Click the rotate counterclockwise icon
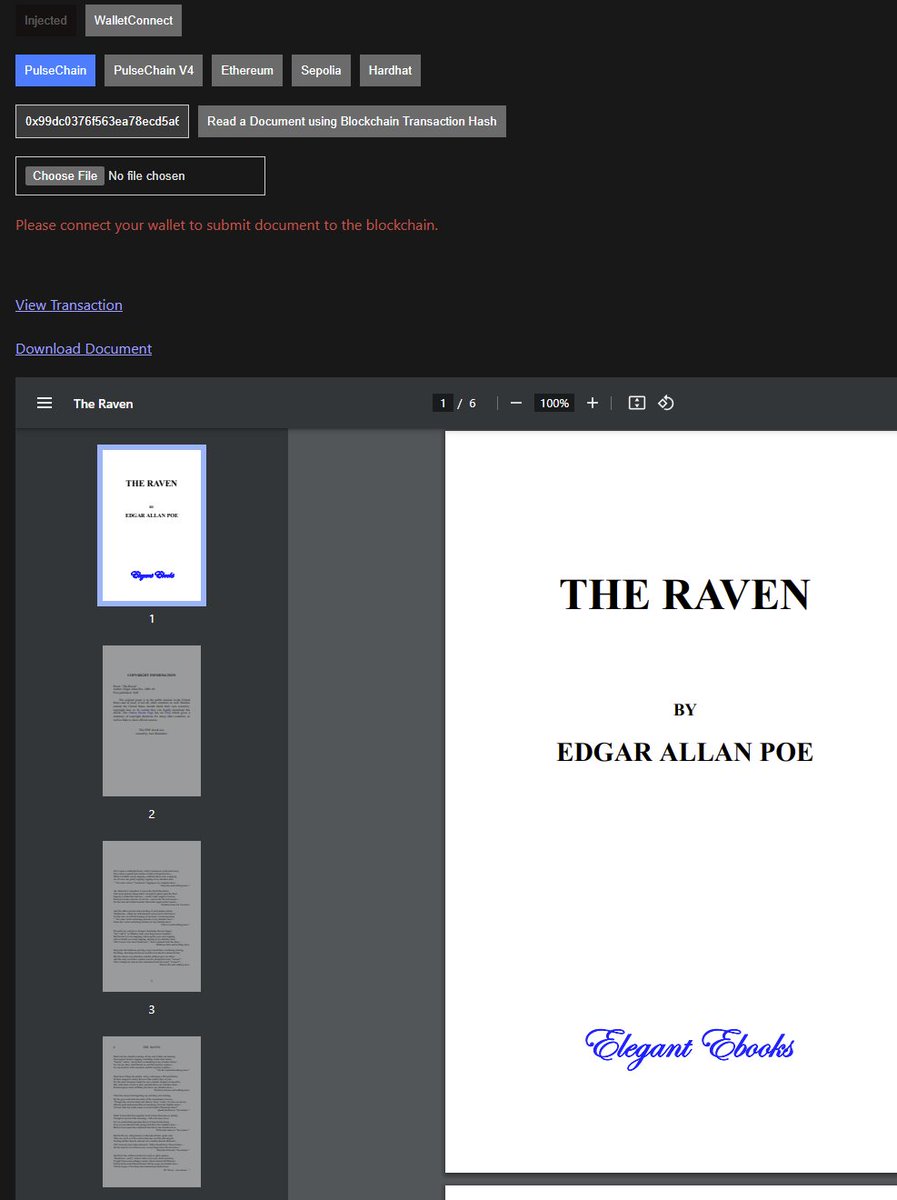This screenshot has height=1200, width=897. click(x=666, y=403)
